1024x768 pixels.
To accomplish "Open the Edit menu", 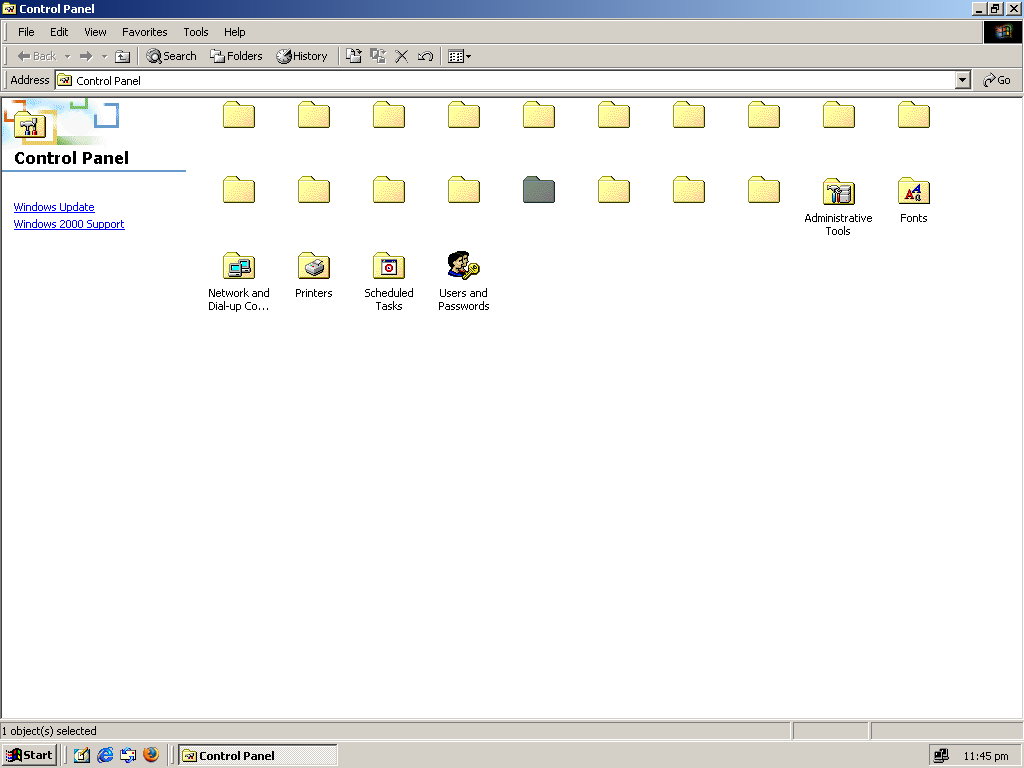I will pos(59,32).
